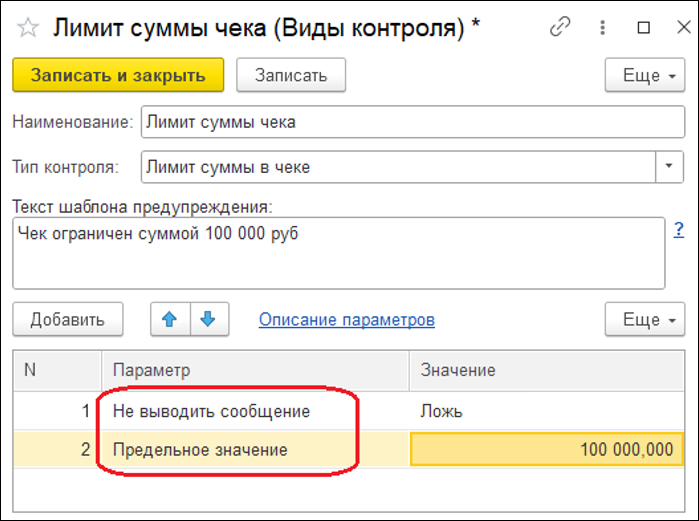
Task: Move parameter row up with arrow
Action: [169, 319]
